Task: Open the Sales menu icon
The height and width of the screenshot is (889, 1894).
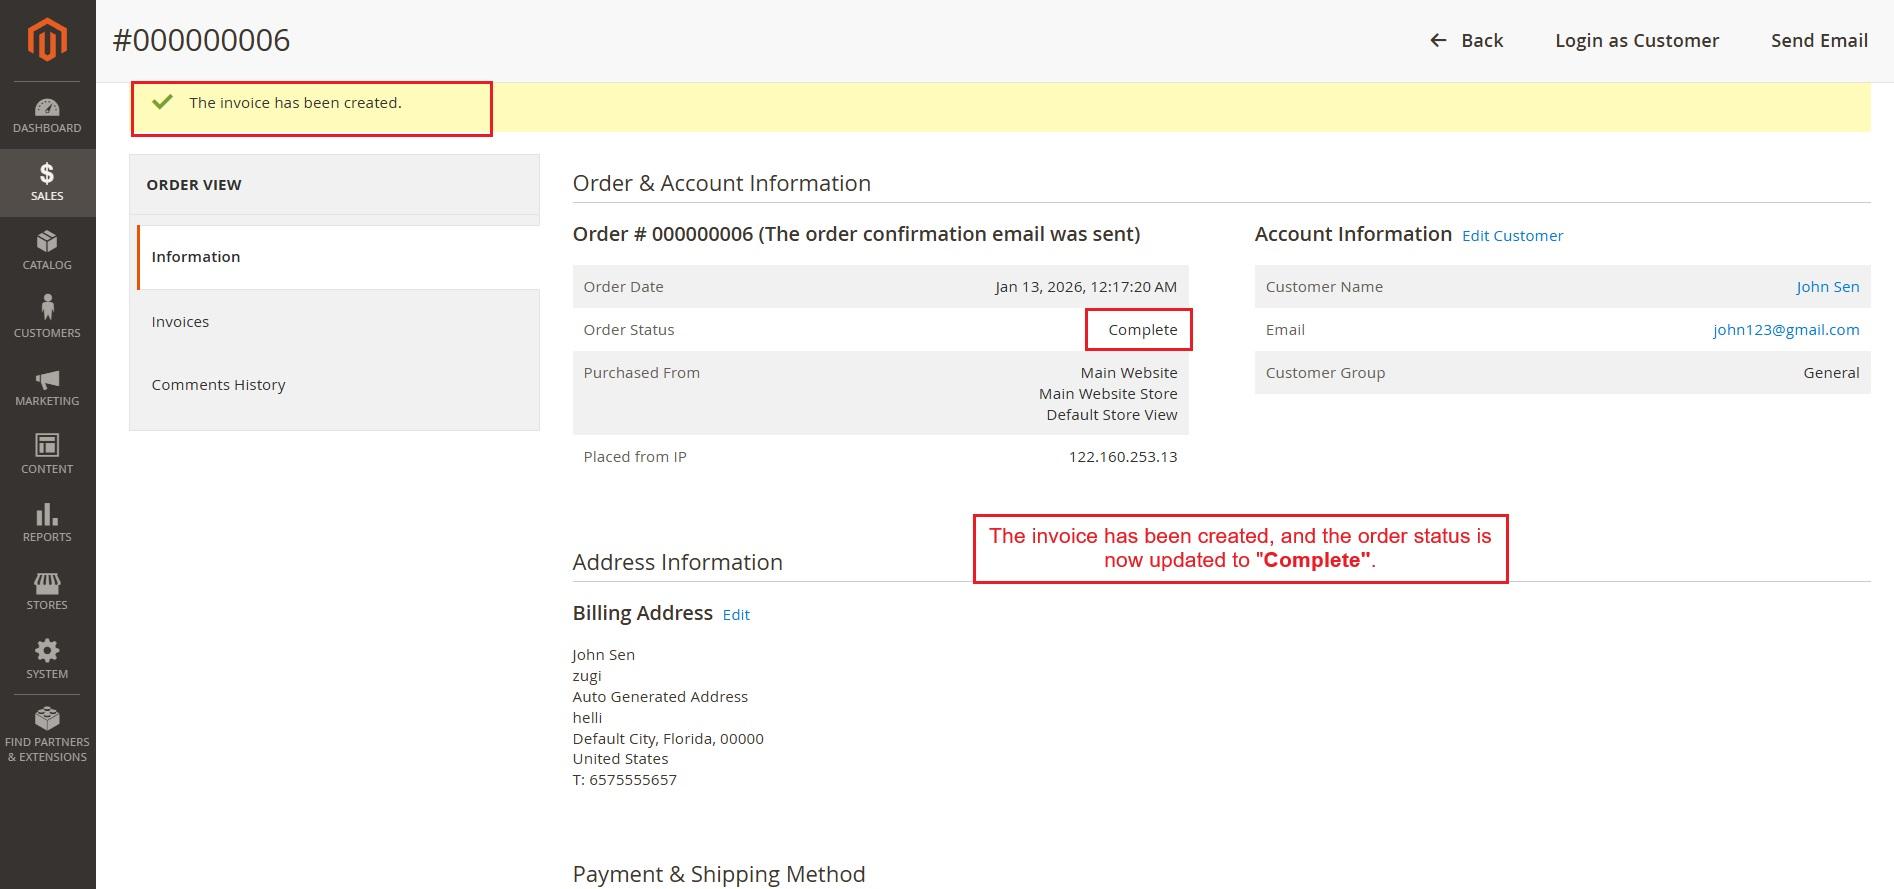Action: point(47,174)
